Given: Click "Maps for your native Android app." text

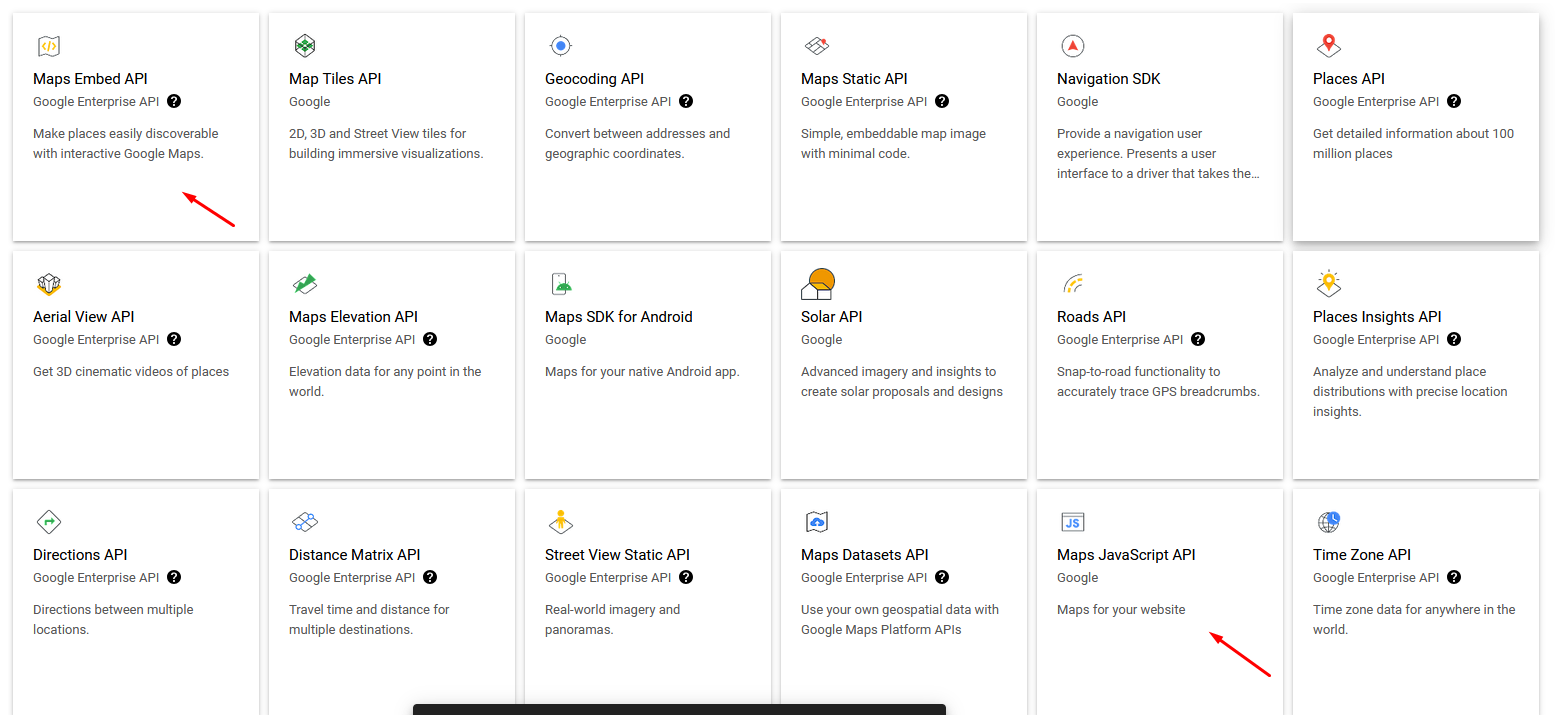Looking at the screenshot, I should coord(642,371).
